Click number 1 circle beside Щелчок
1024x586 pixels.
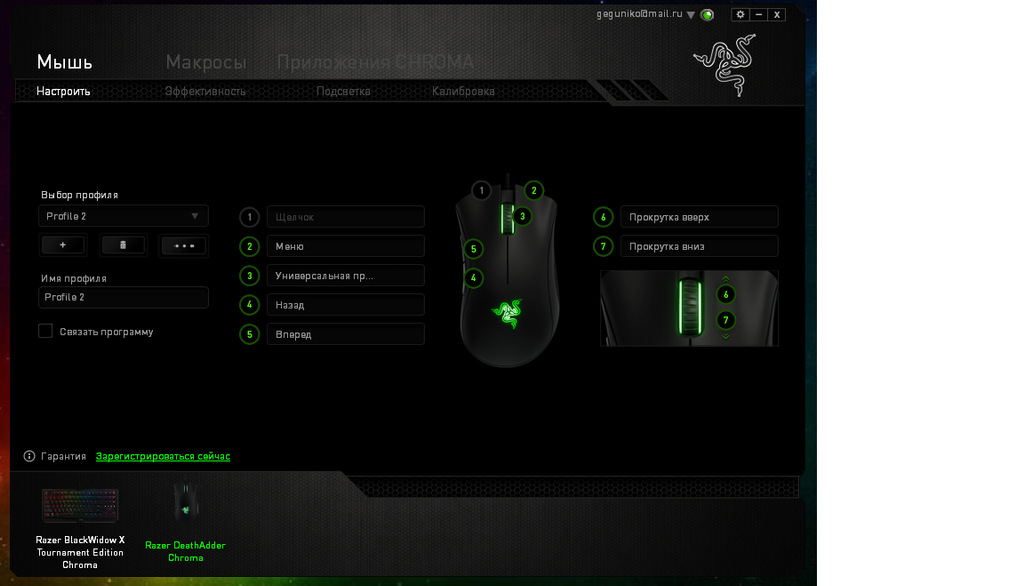[249, 217]
